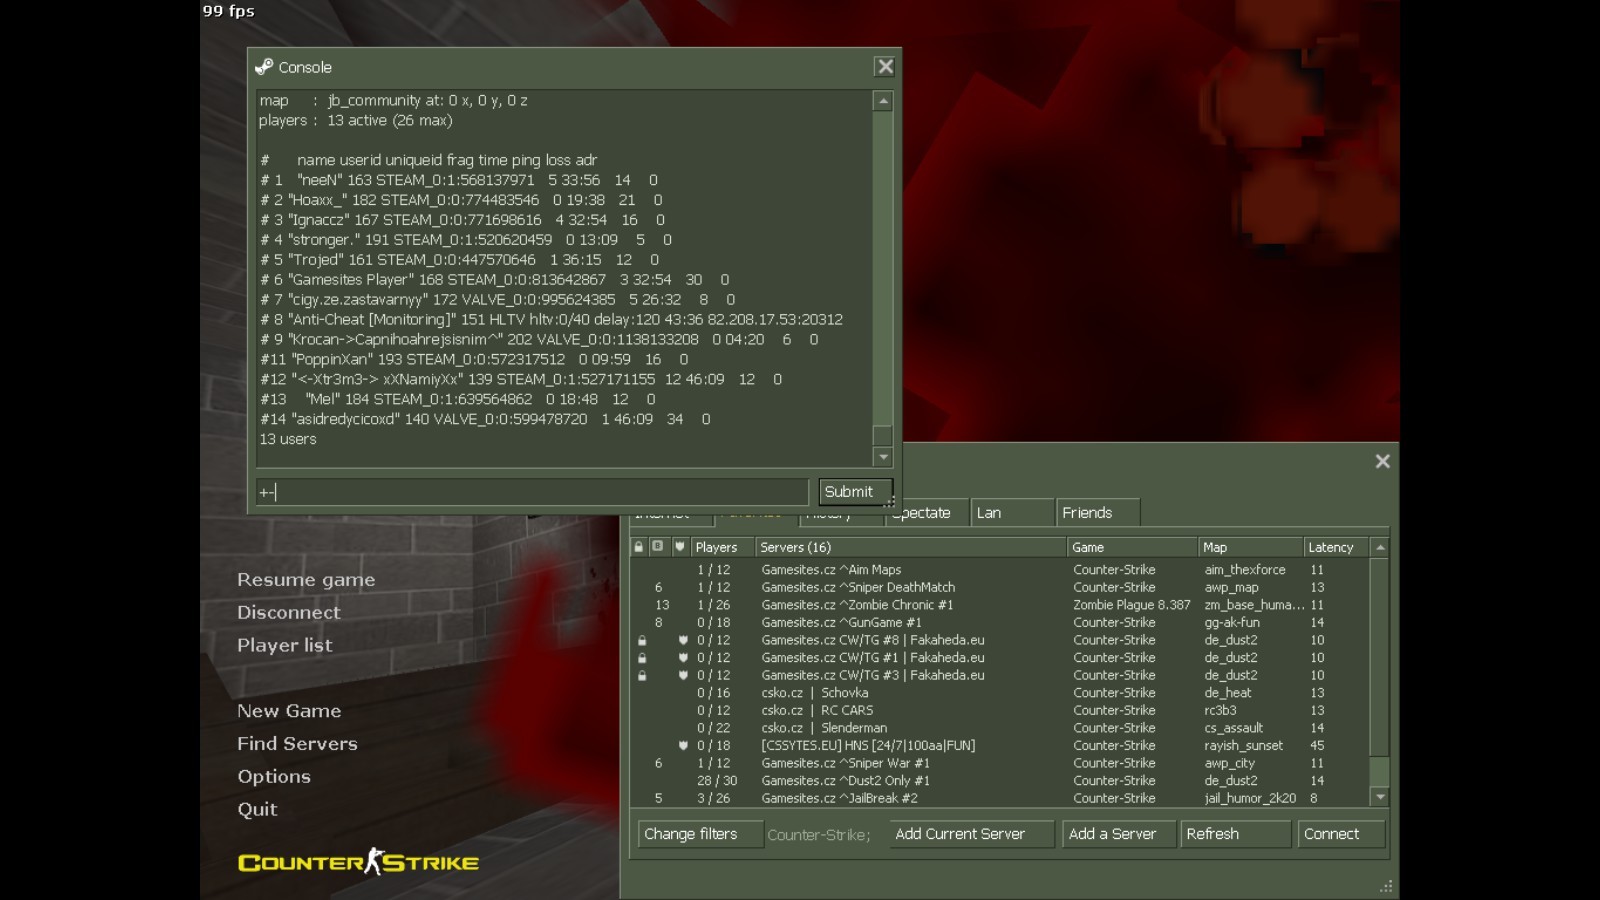Click rayish_sunset map cell
The image size is (1600, 900).
[x=1243, y=746]
